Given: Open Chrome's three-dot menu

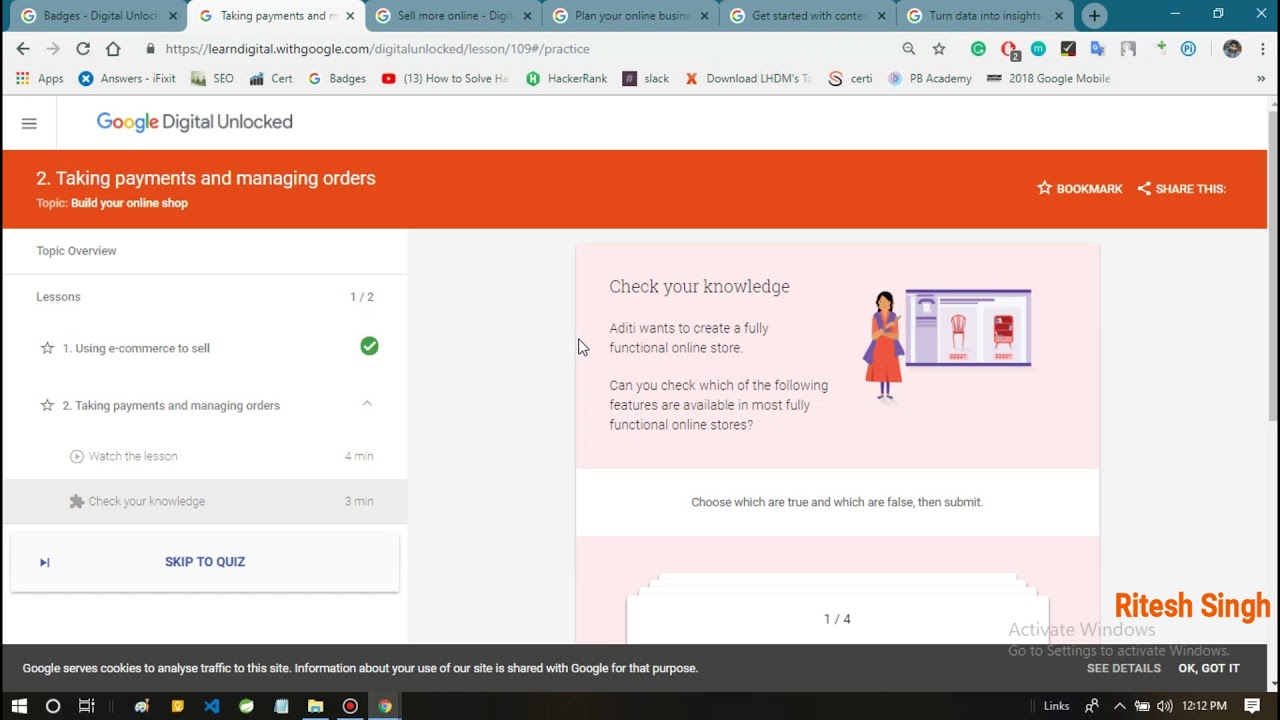Looking at the screenshot, I should (1262, 48).
